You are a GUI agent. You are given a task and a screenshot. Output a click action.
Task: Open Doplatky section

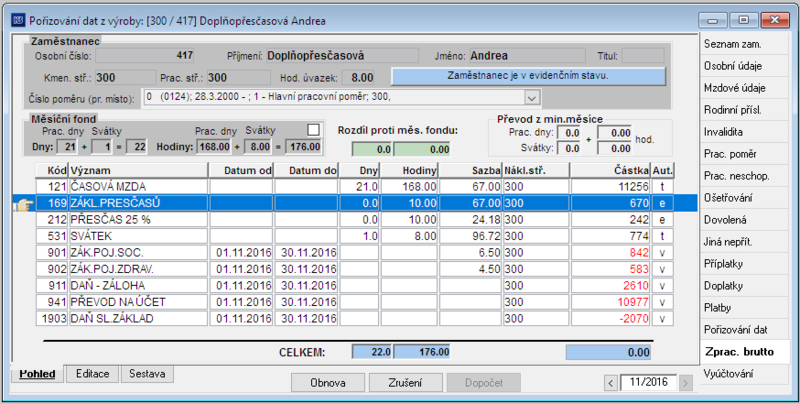pyautogui.click(x=744, y=286)
